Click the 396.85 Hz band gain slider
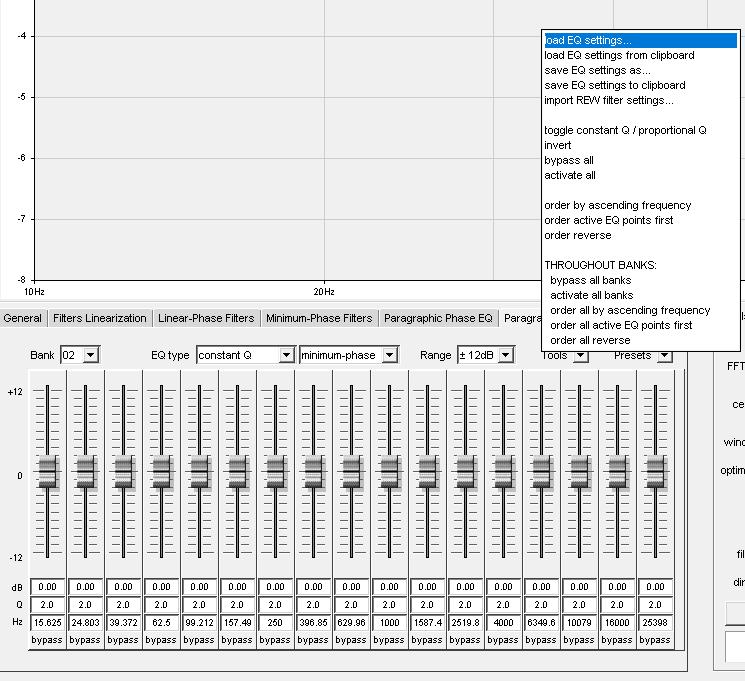Image resolution: width=745 pixels, height=681 pixels. click(x=314, y=472)
